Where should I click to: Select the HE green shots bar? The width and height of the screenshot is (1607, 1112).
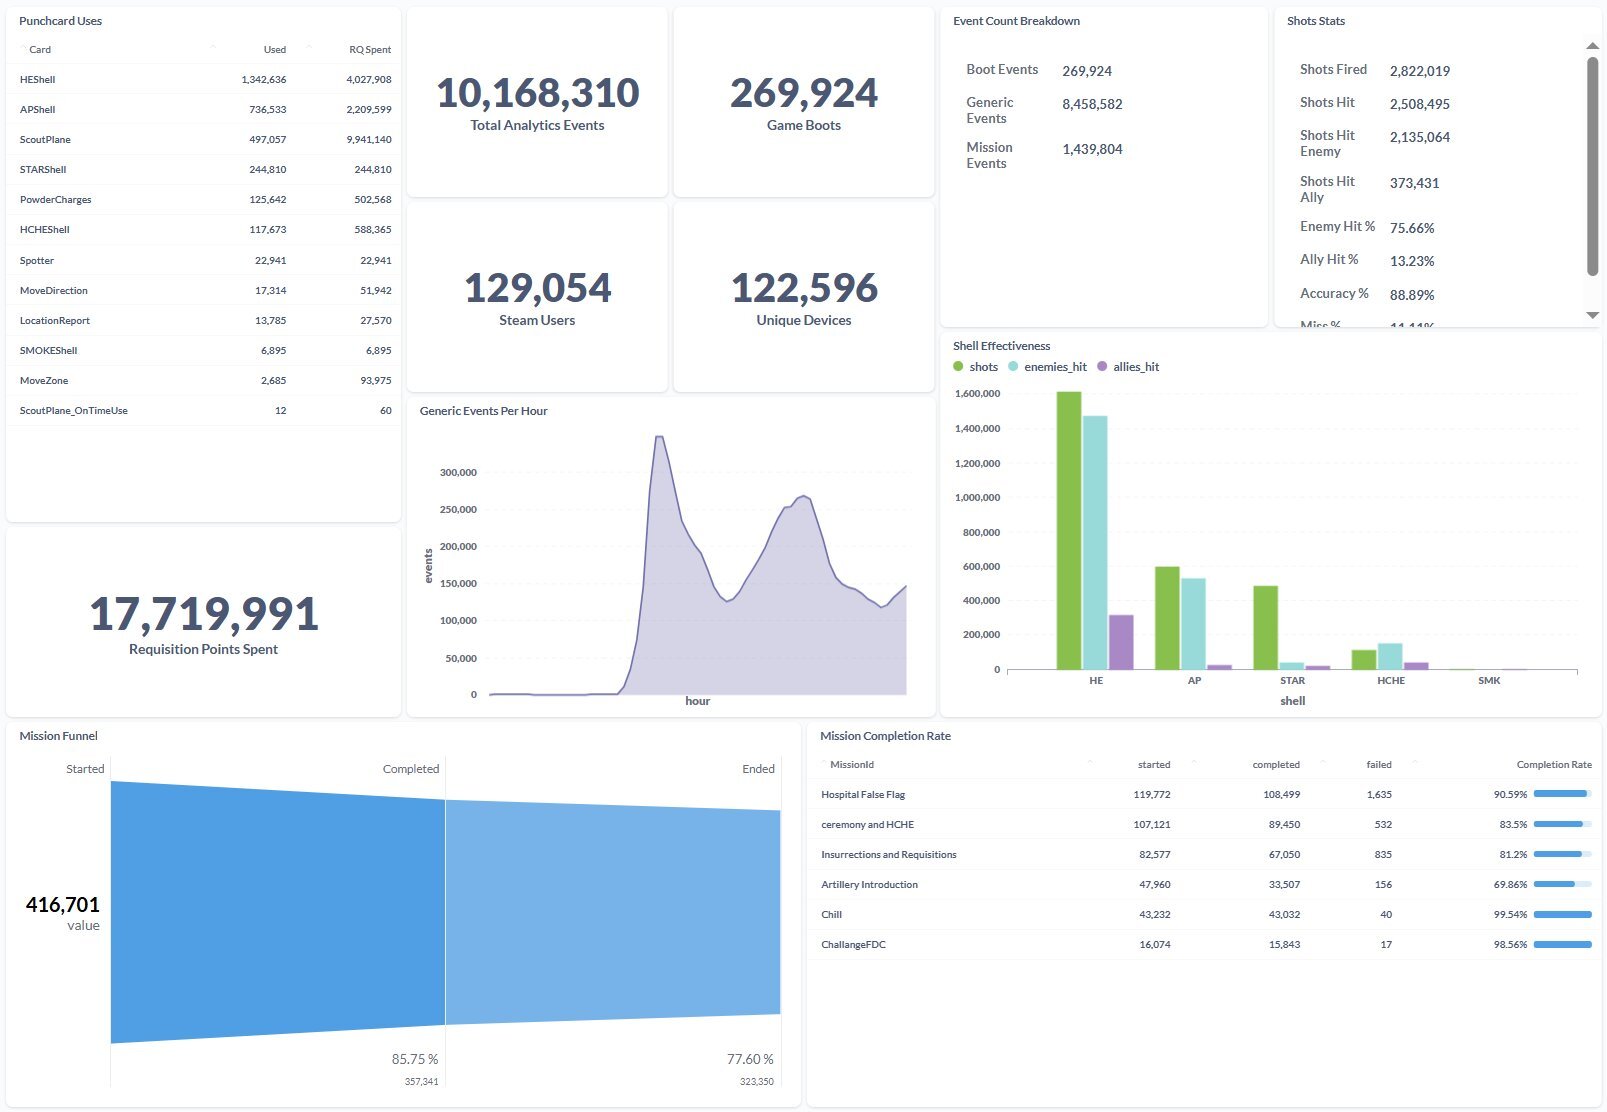(1069, 530)
